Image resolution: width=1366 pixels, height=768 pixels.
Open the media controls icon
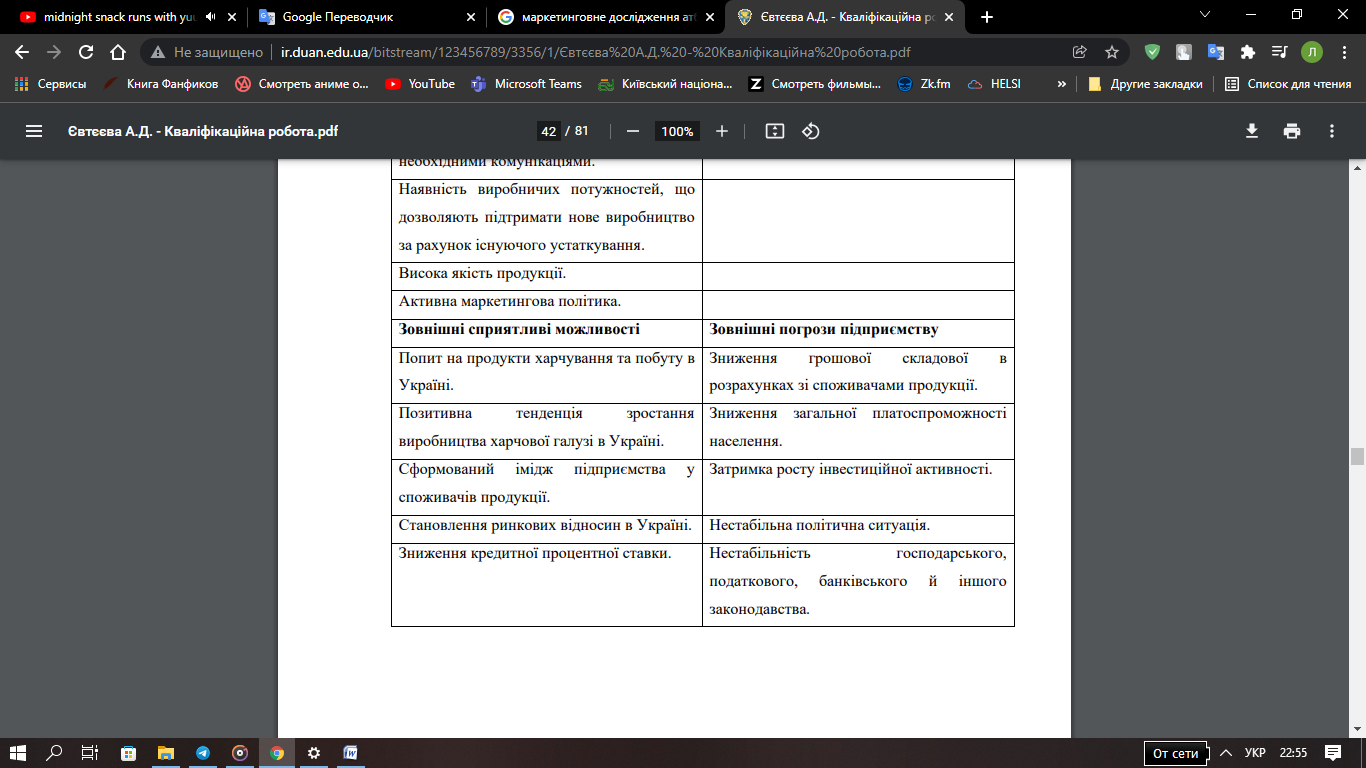(x=1279, y=52)
